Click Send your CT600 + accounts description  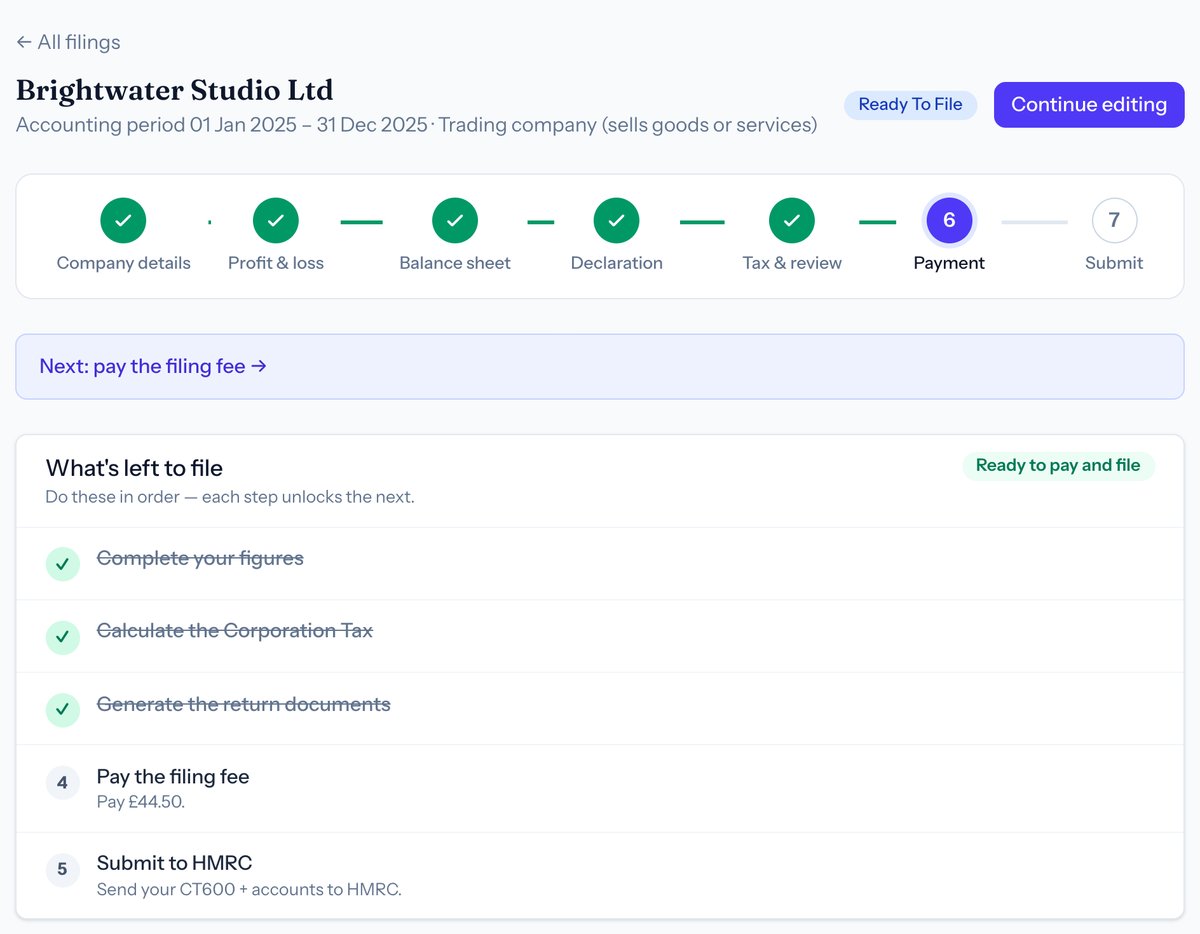(x=249, y=889)
